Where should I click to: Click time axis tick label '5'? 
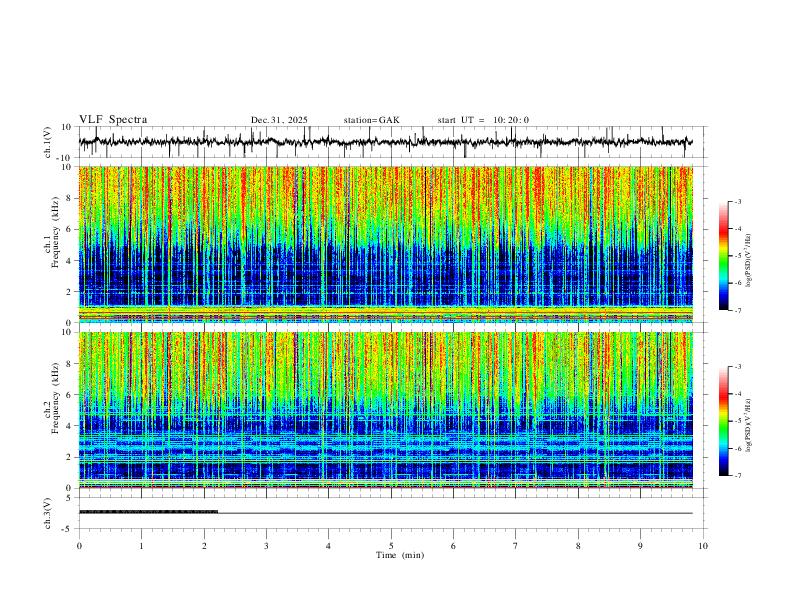click(391, 546)
